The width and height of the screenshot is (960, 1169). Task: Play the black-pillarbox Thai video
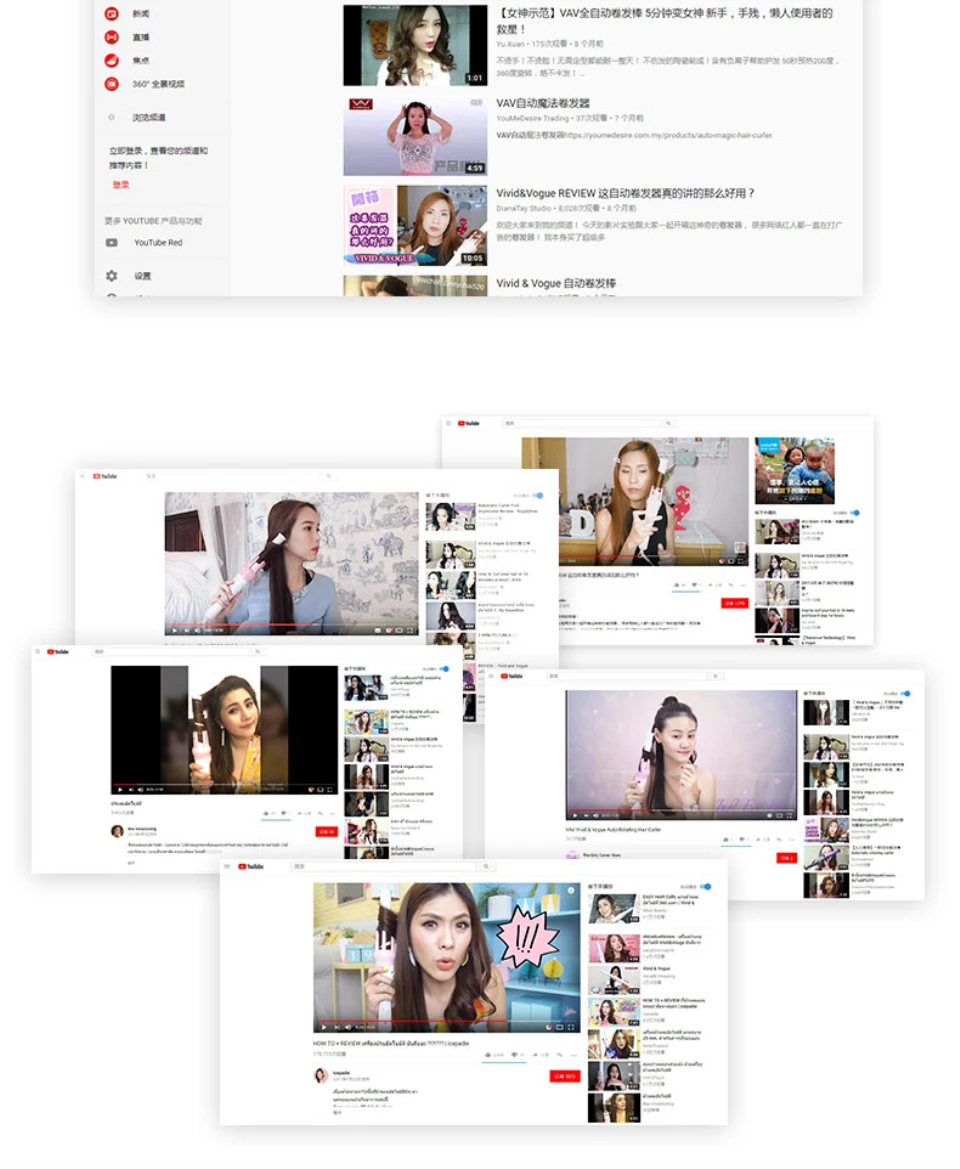[x=119, y=789]
